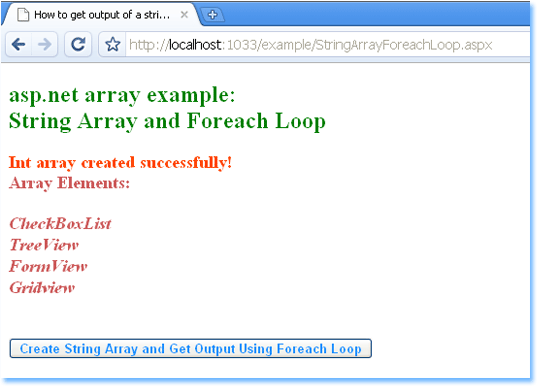The image size is (545, 388).
Task: Select the 'How to get output of a stri...' tab
Action: click(101, 15)
